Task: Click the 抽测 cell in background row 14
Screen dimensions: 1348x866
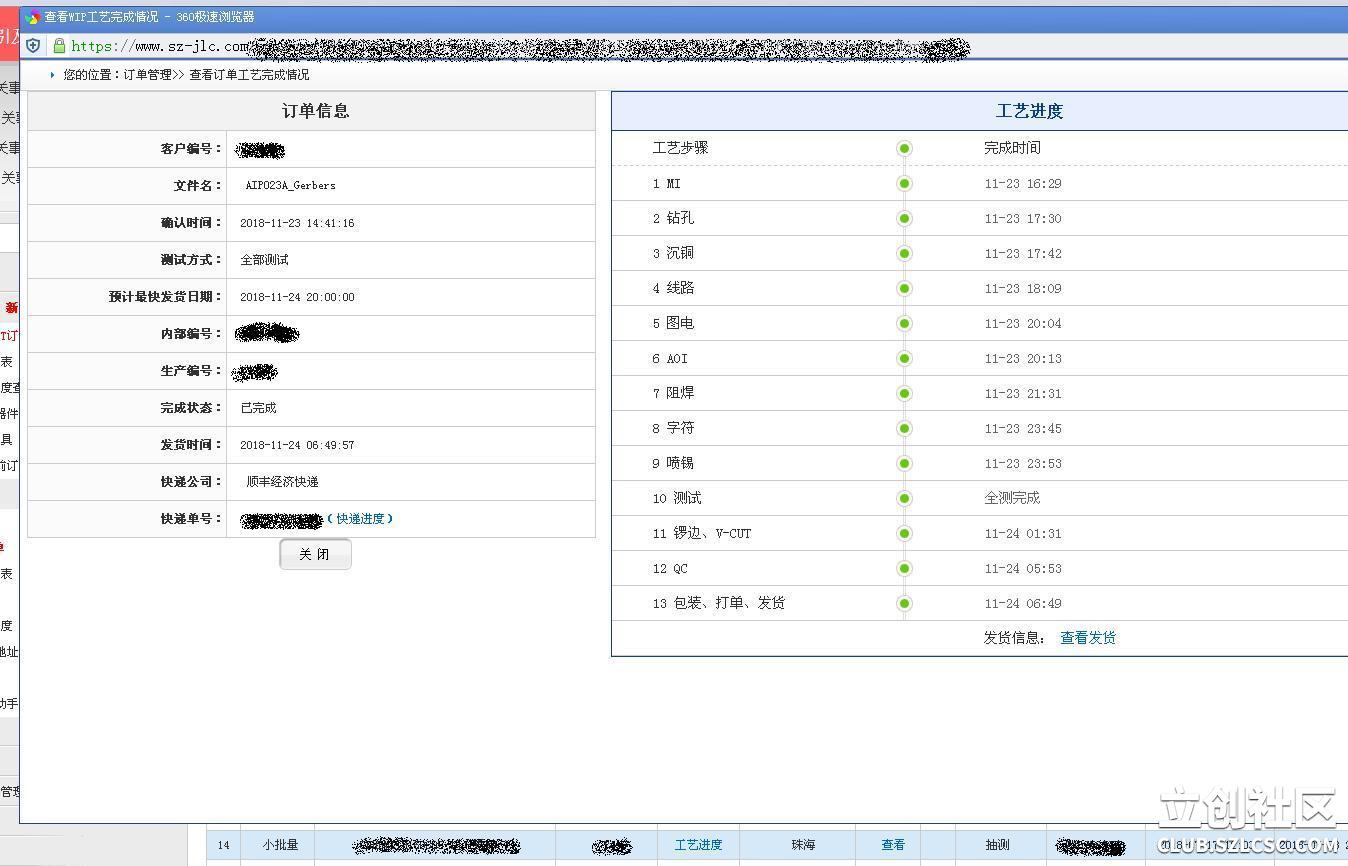Action: tap(997, 845)
